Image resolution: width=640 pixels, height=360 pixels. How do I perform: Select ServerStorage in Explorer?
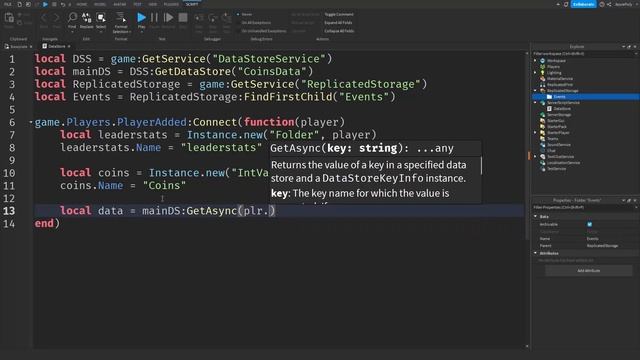[558, 115]
